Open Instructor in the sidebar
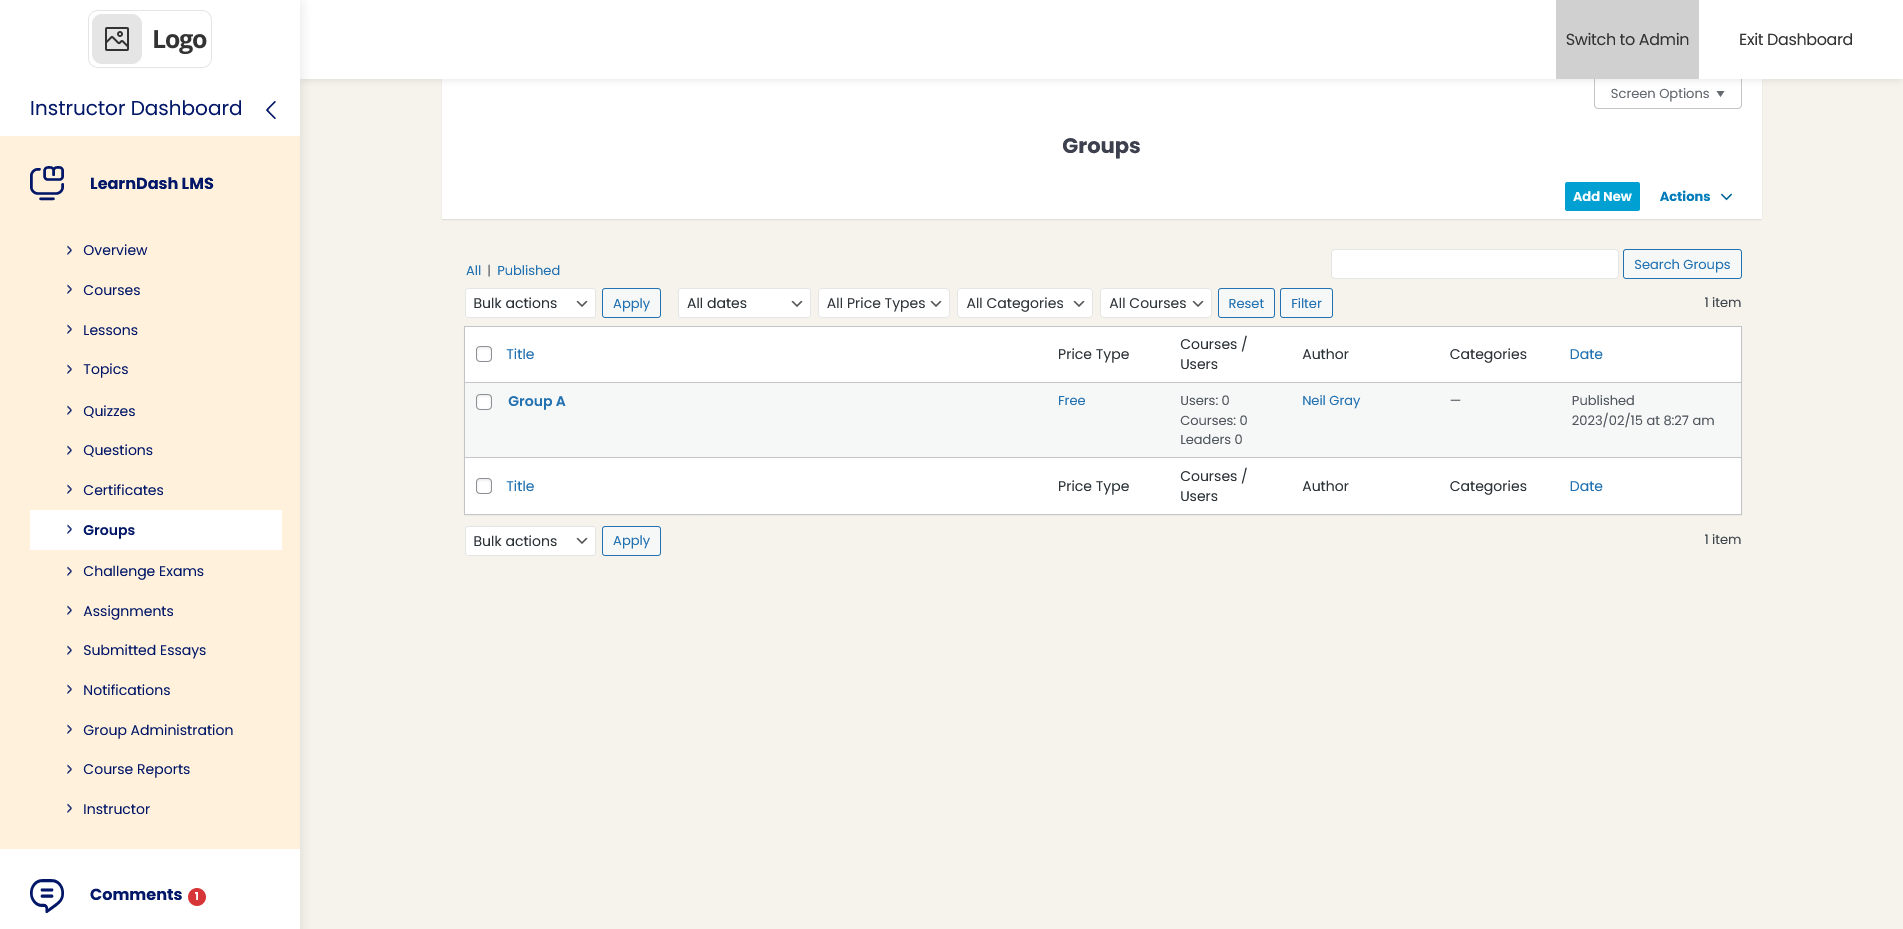 tap(116, 809)
